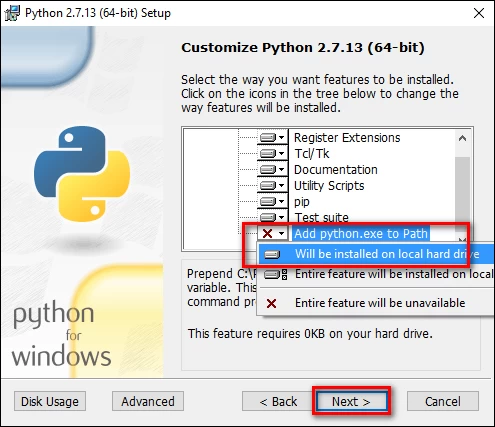
Task: Click the drive icon next to pip
Action: 268,201
